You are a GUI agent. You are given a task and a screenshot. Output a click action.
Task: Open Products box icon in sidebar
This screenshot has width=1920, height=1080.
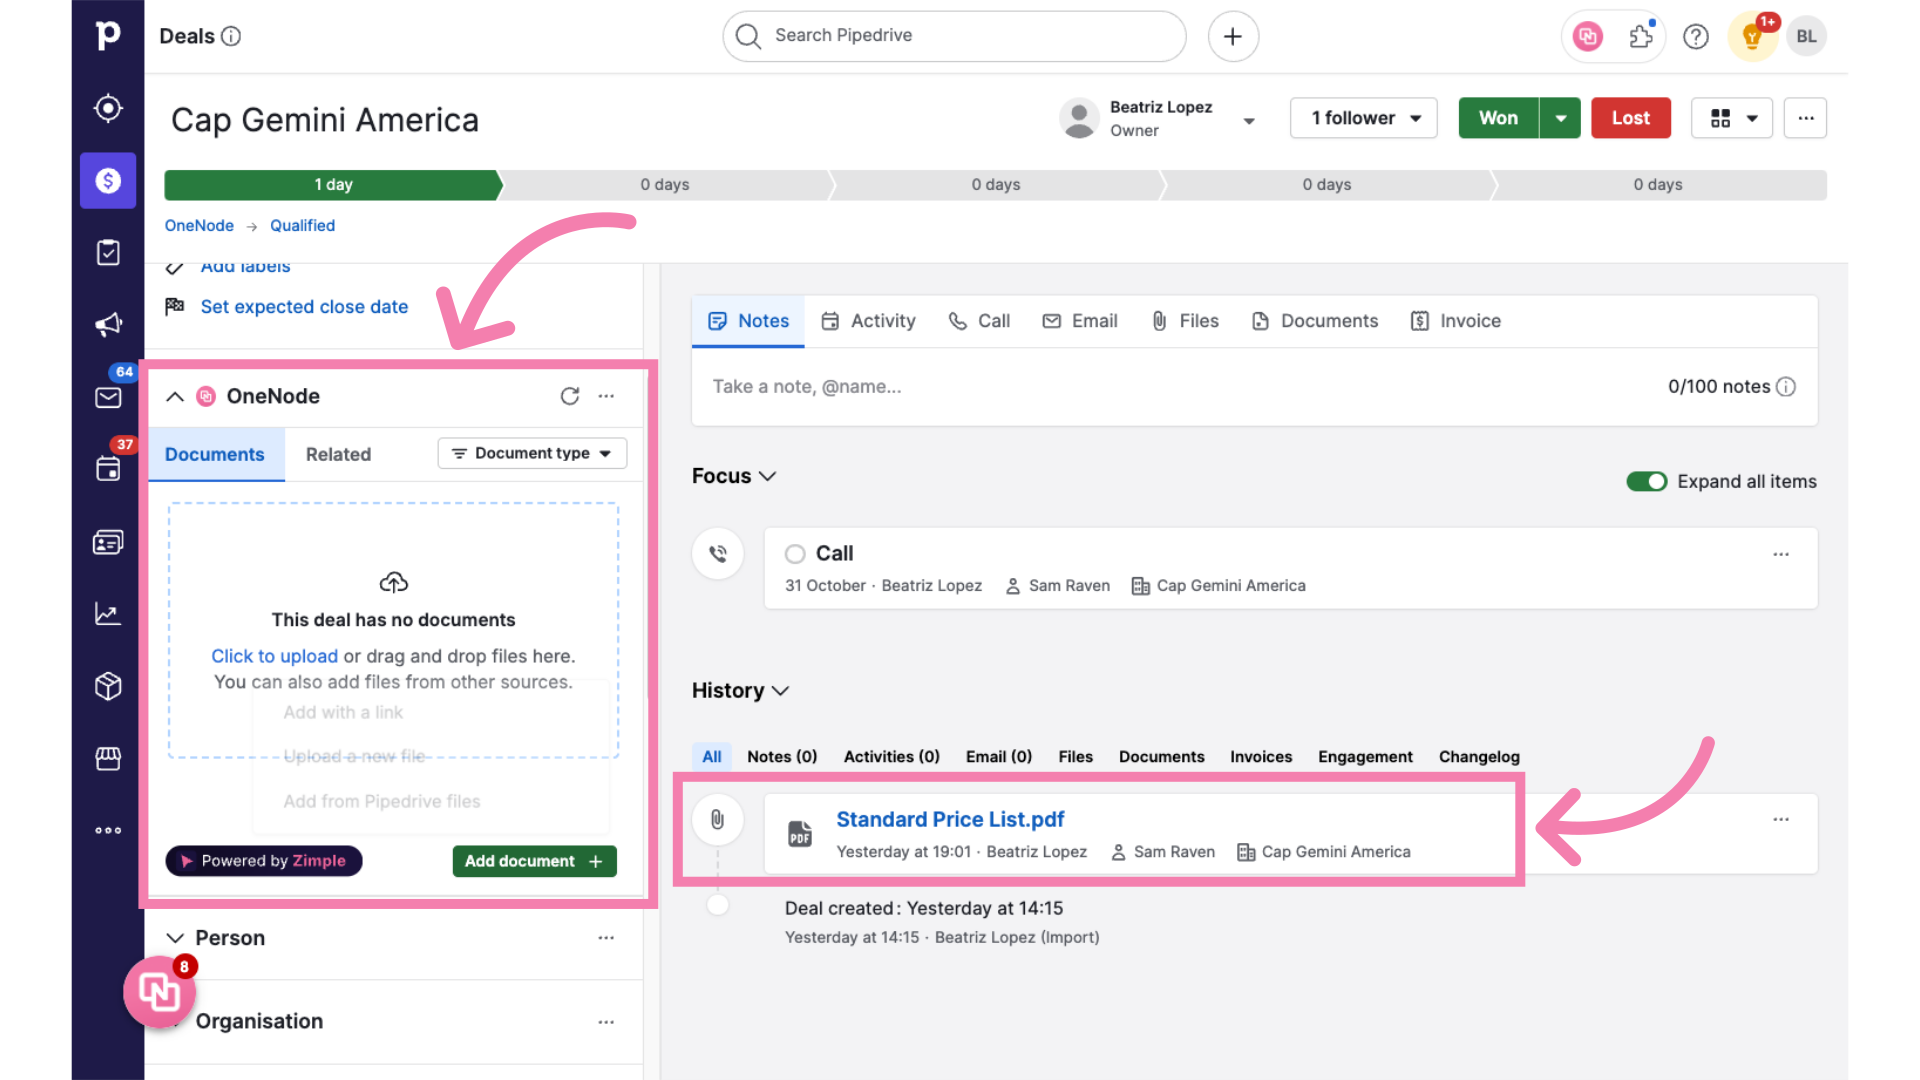(108, 686)
